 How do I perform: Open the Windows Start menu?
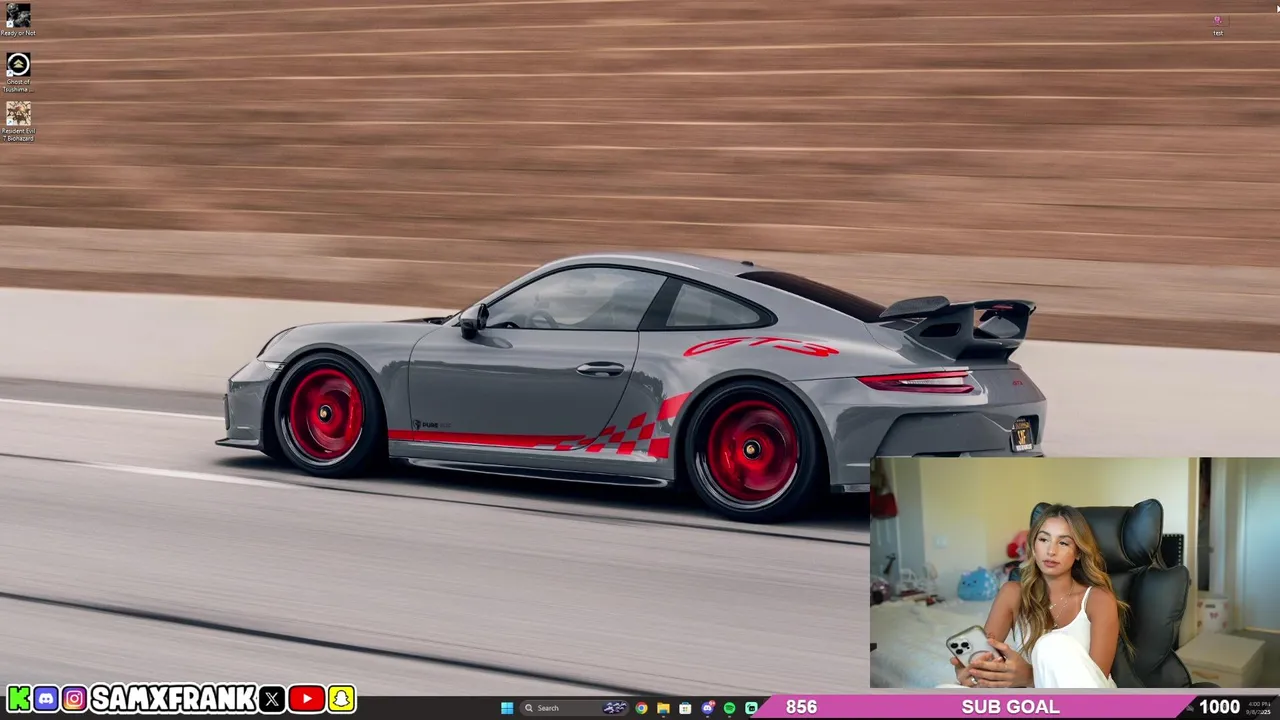[x=507, y=708]
